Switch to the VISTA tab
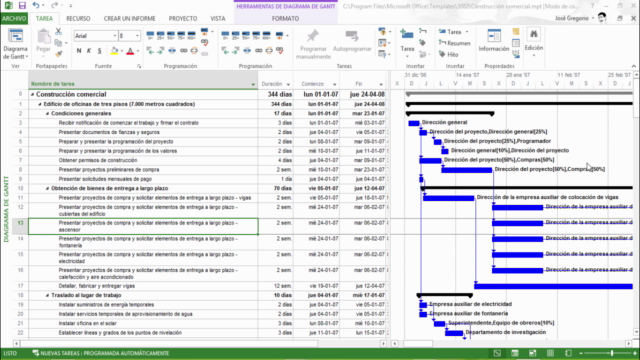This screenshot has height=360, width=640. [x=218, y=18]
